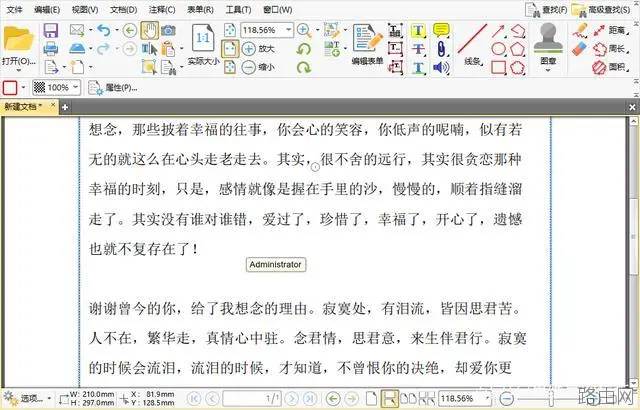The image size is (640, 410).
Task: Click the 属性(P)... properties button
Action: pyautogui.click(x=113, y=87)
